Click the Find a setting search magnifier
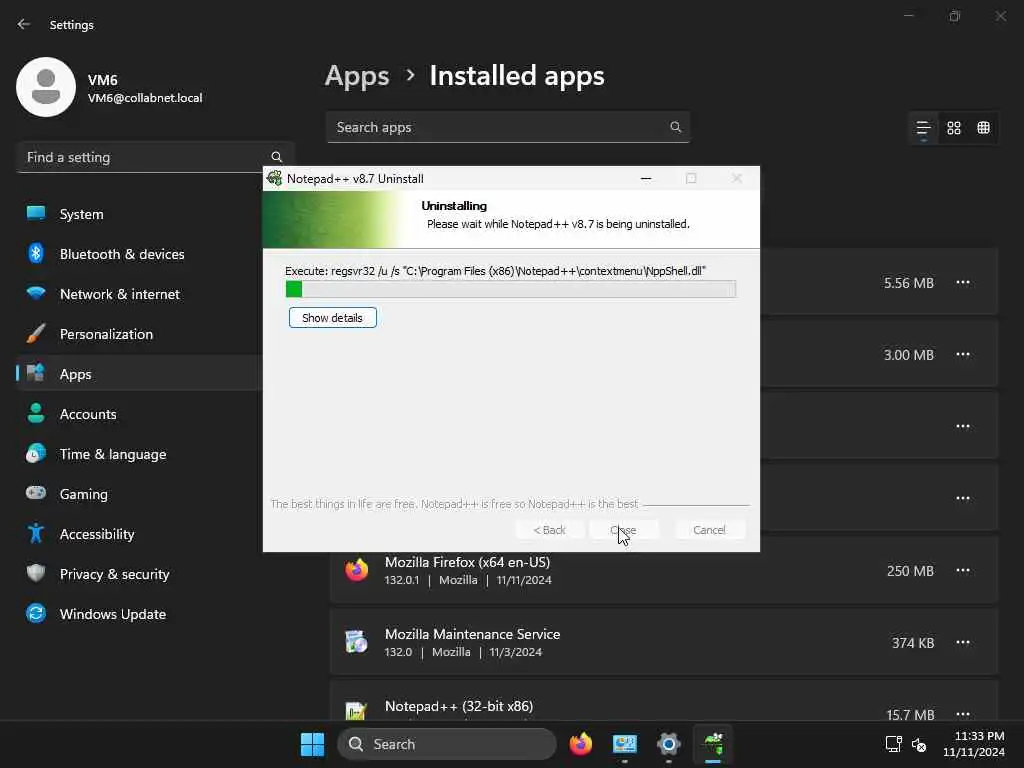The height and width of the screenshot is (768, 1024). click(x=276, y=157)
